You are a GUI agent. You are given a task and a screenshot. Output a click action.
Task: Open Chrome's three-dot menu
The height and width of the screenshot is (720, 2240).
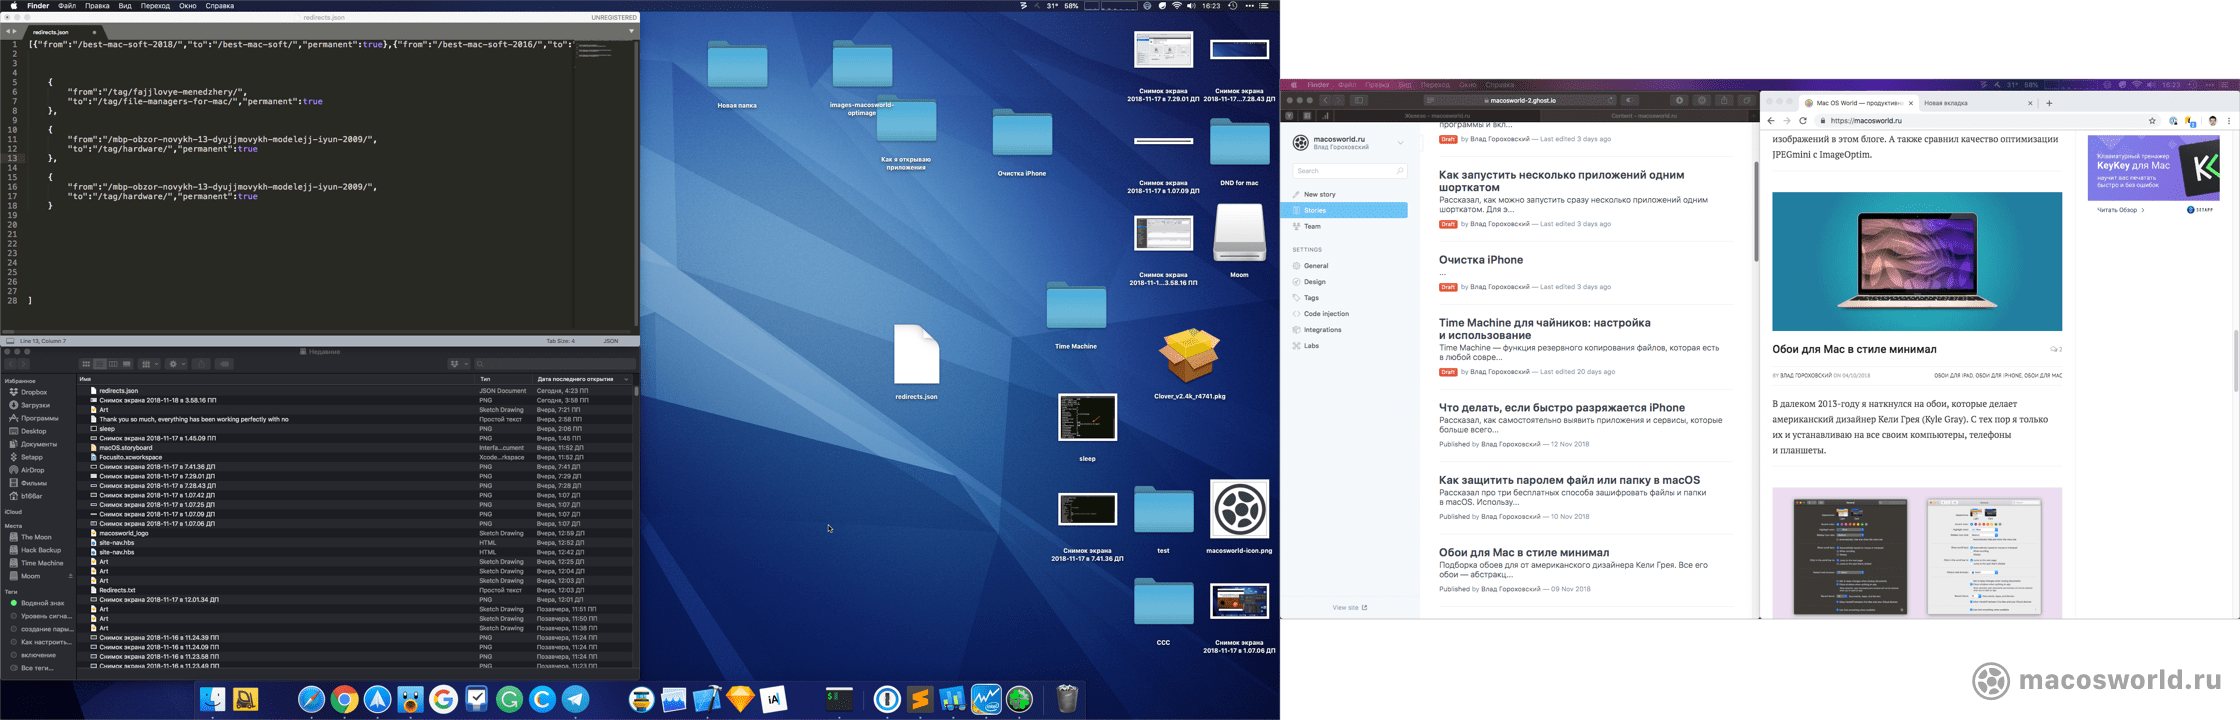tap(2229, 121)
